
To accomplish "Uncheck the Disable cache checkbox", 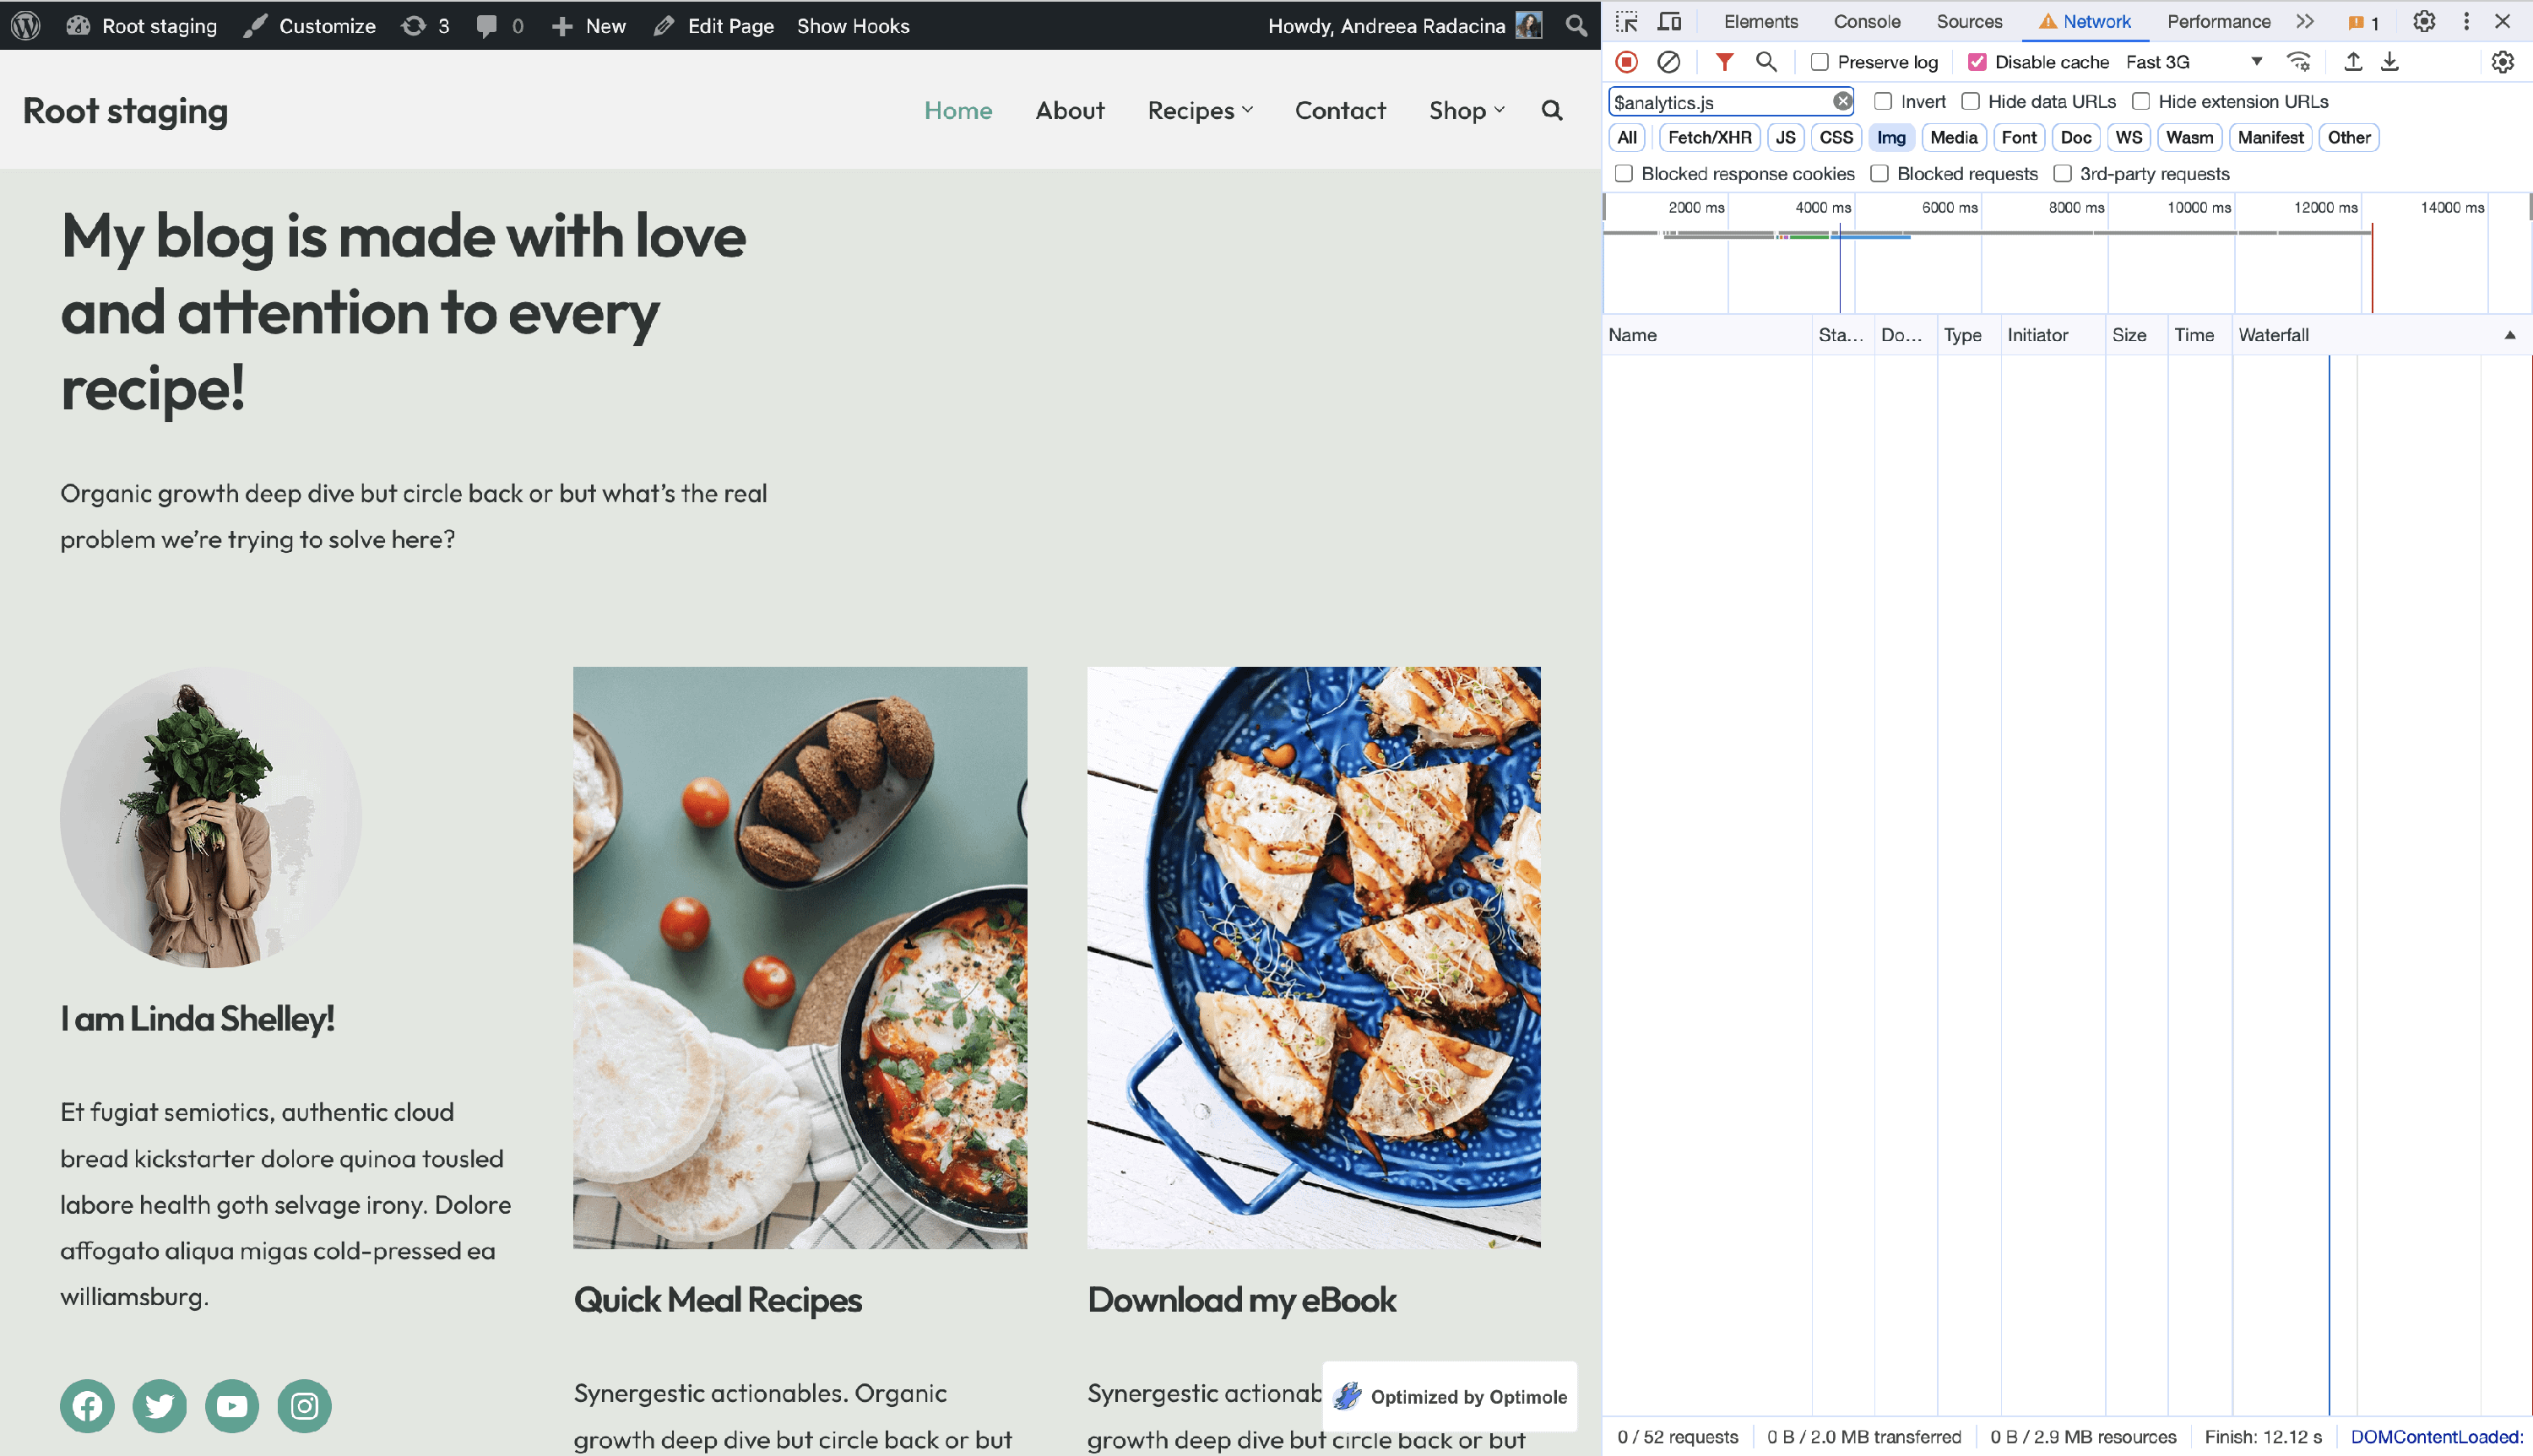I will point(1977,62).
